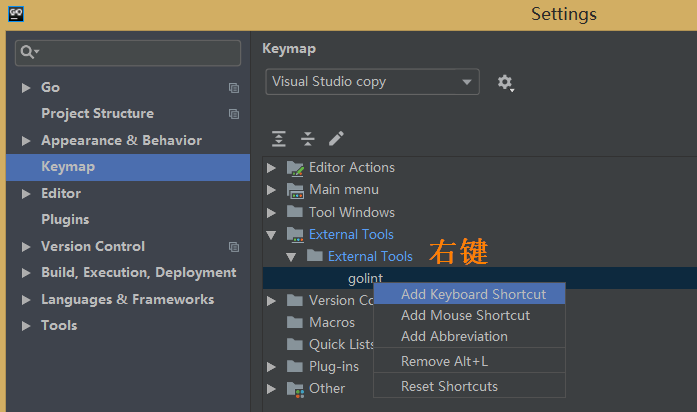
Task: Click the Main menu folder icon
Action: (x=295, y=190)
